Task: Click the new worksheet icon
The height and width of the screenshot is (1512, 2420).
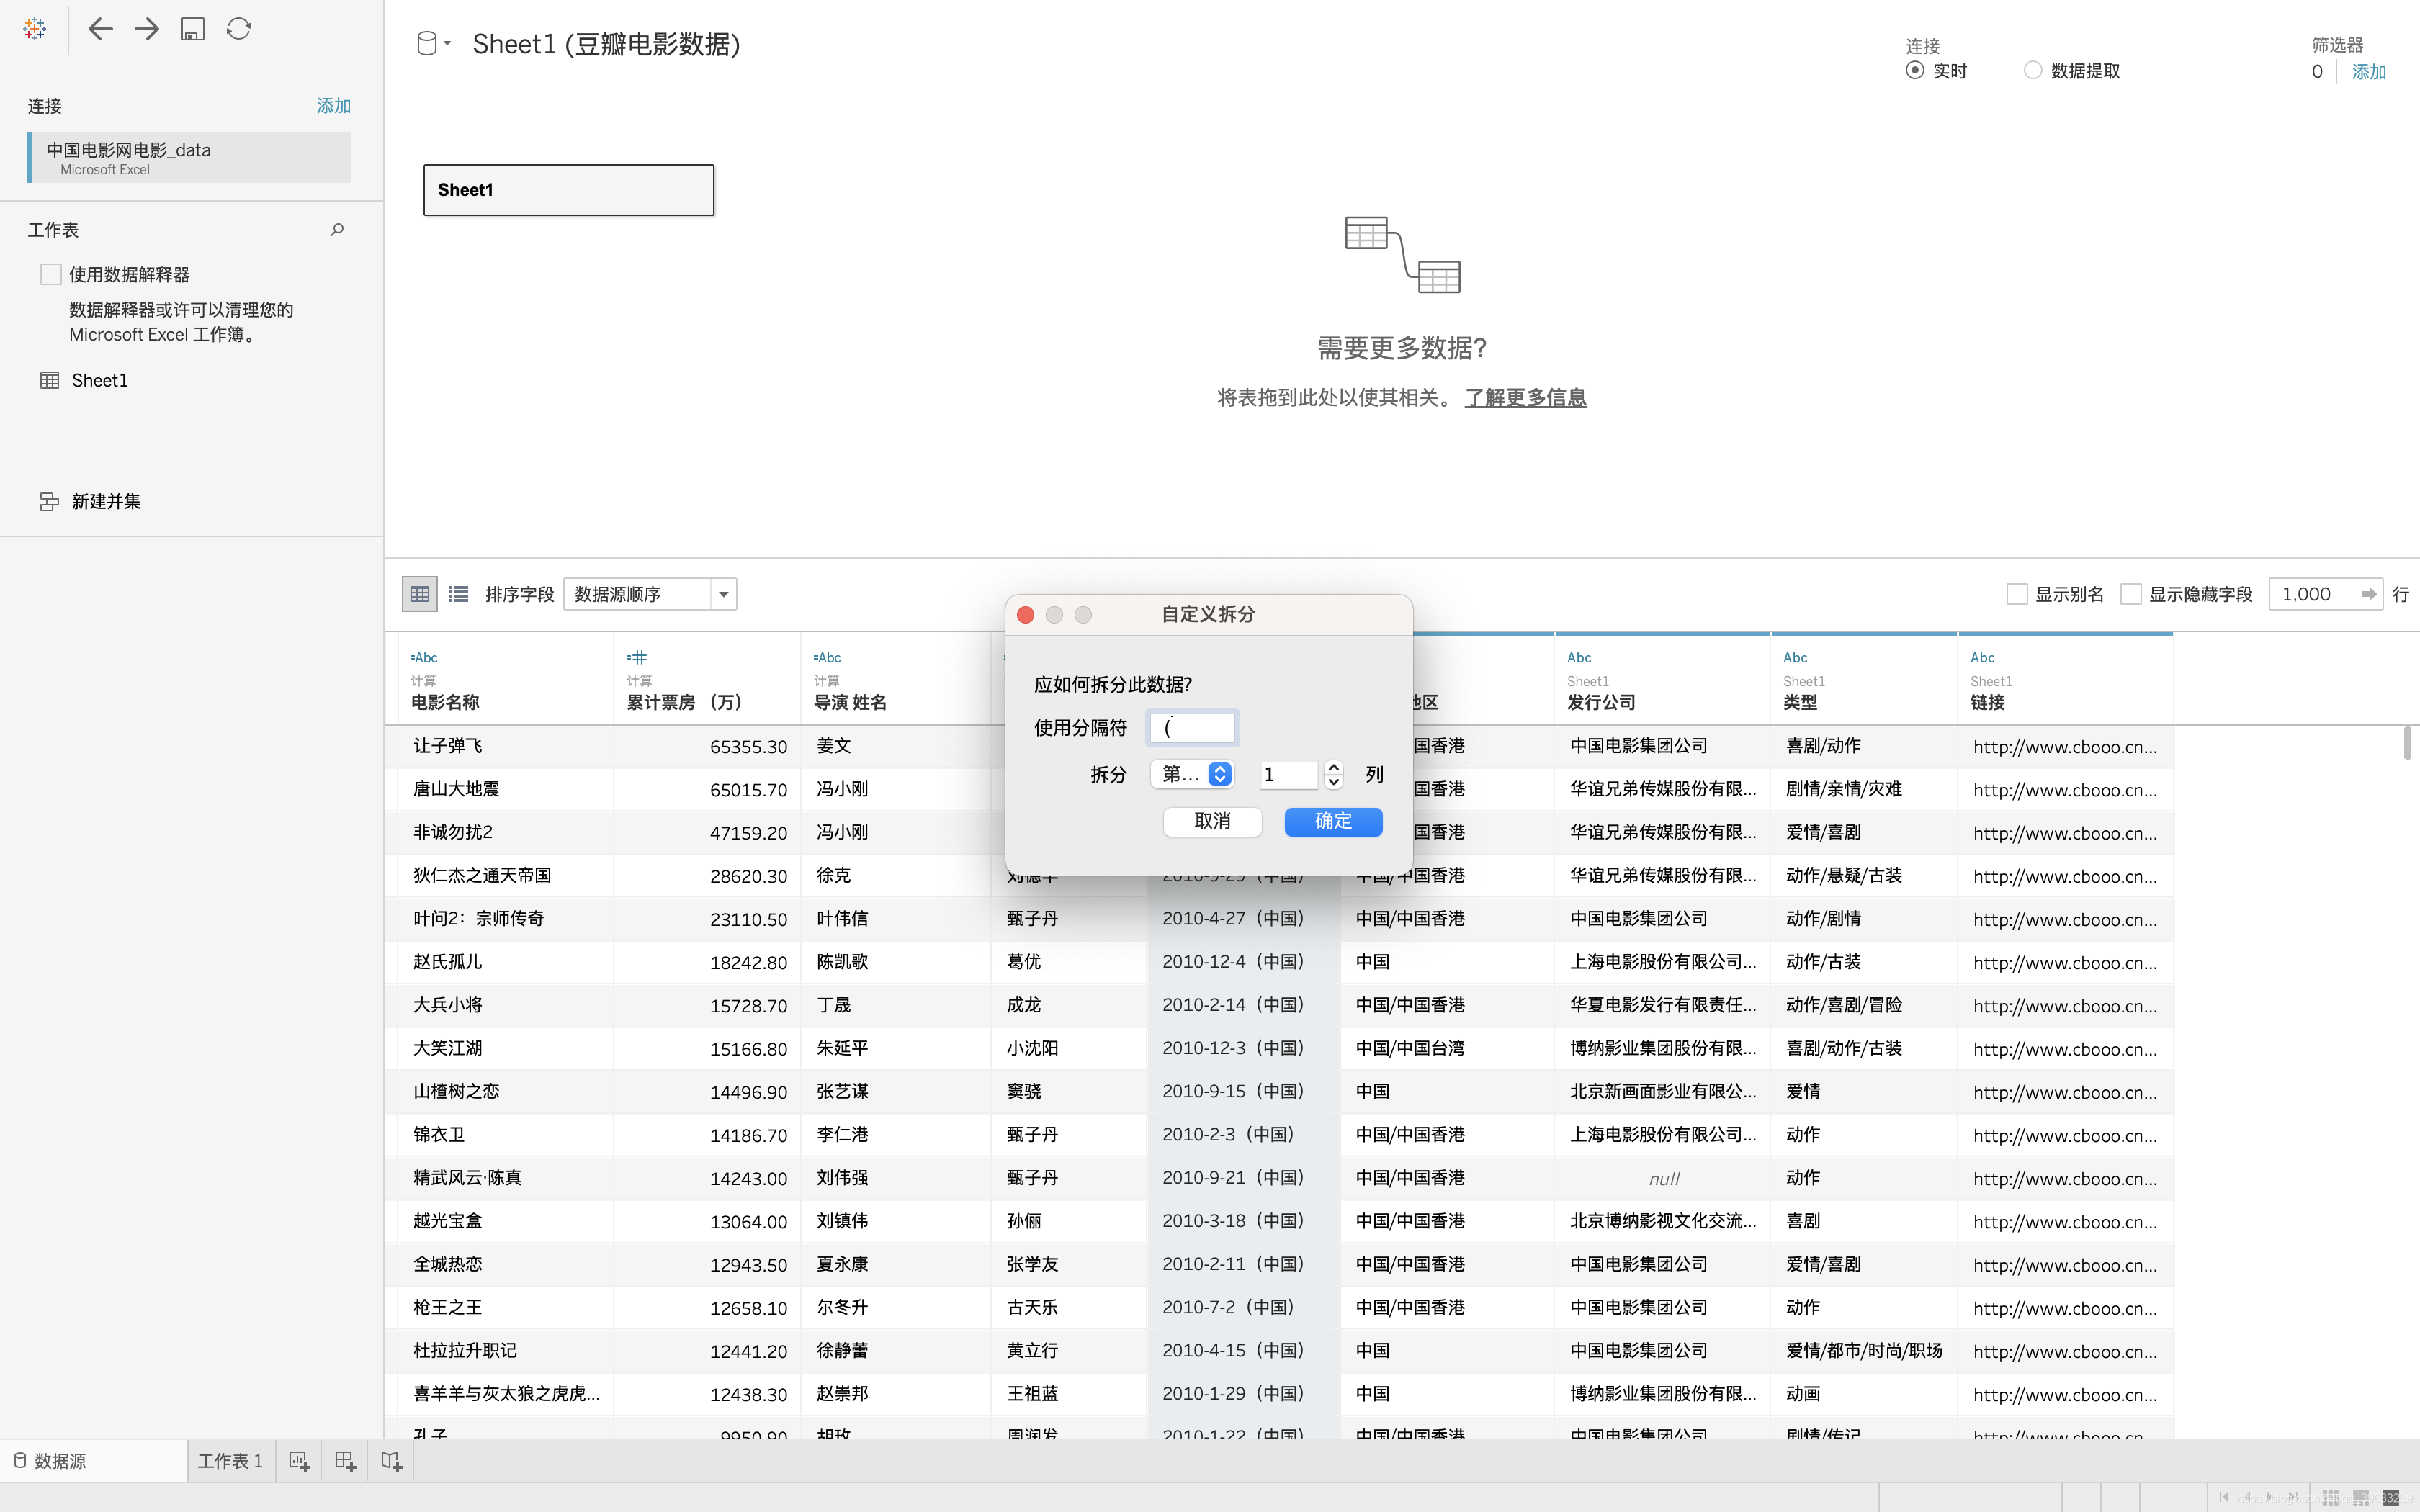Action: (x=299, y=1461)
